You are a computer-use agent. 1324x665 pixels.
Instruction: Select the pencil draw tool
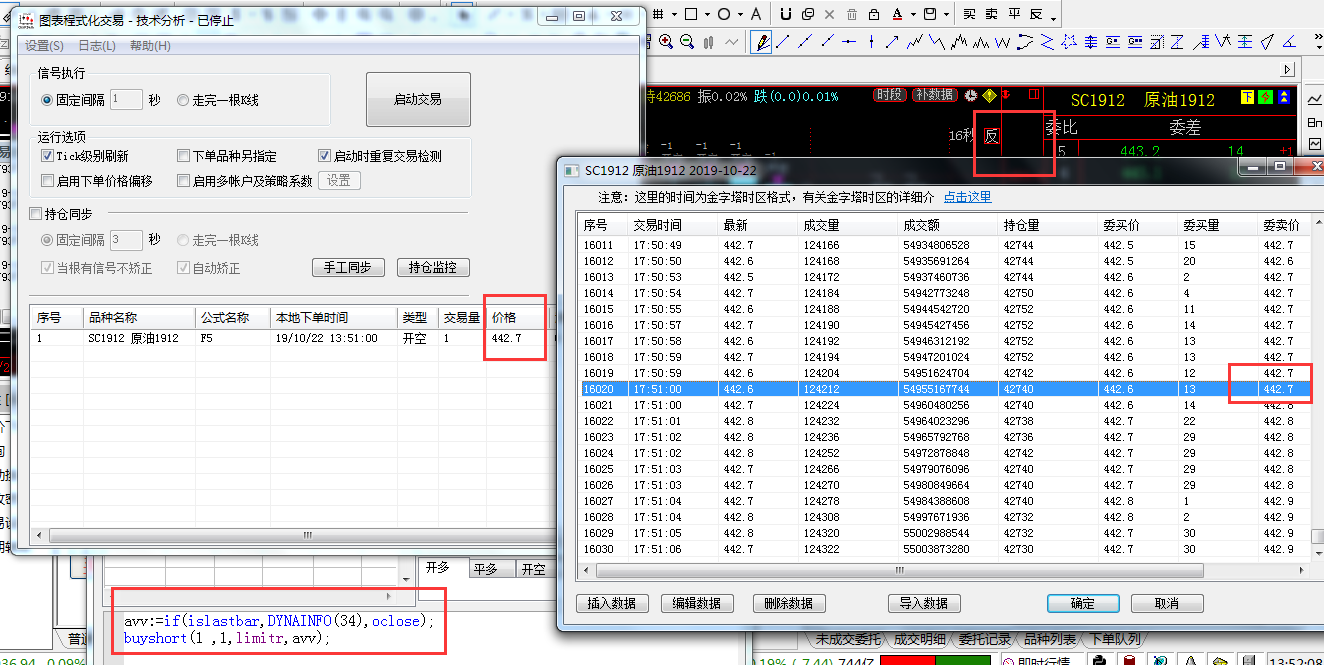pyautogui.click(x=761, y=42)
